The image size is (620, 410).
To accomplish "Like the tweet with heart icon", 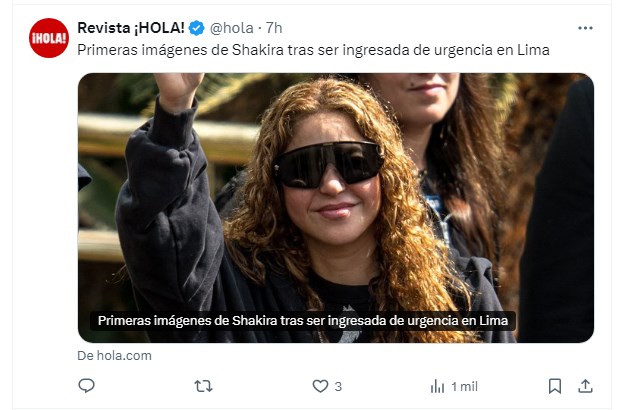I will (320, 386).
